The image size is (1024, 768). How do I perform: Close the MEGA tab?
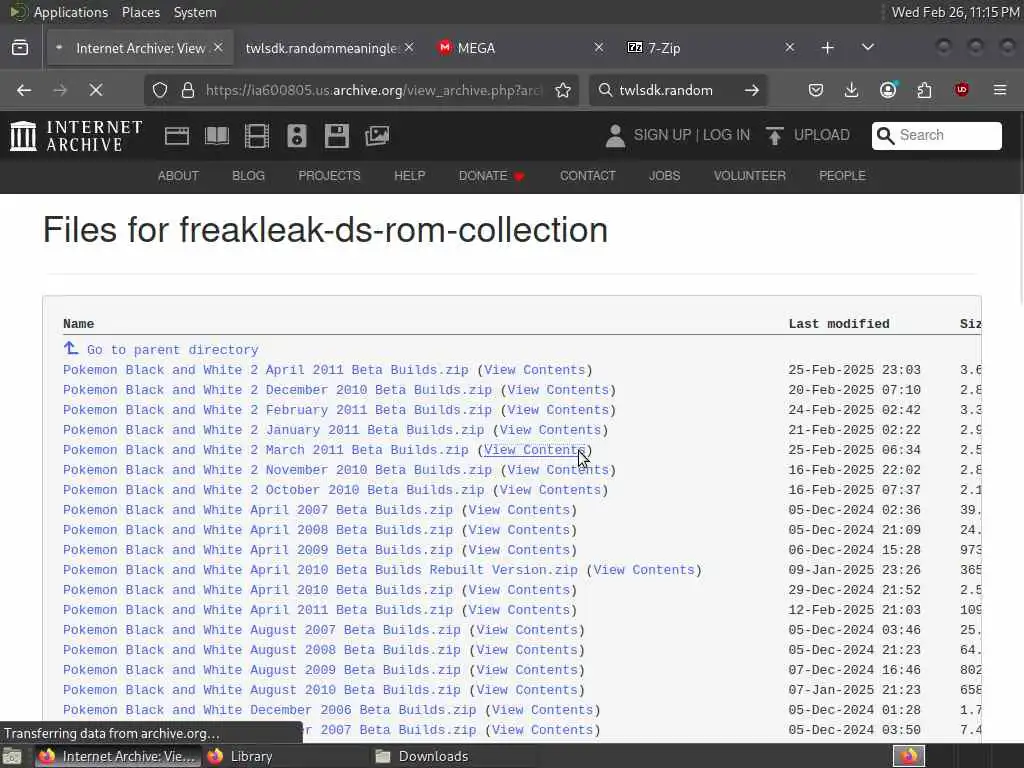598,48
